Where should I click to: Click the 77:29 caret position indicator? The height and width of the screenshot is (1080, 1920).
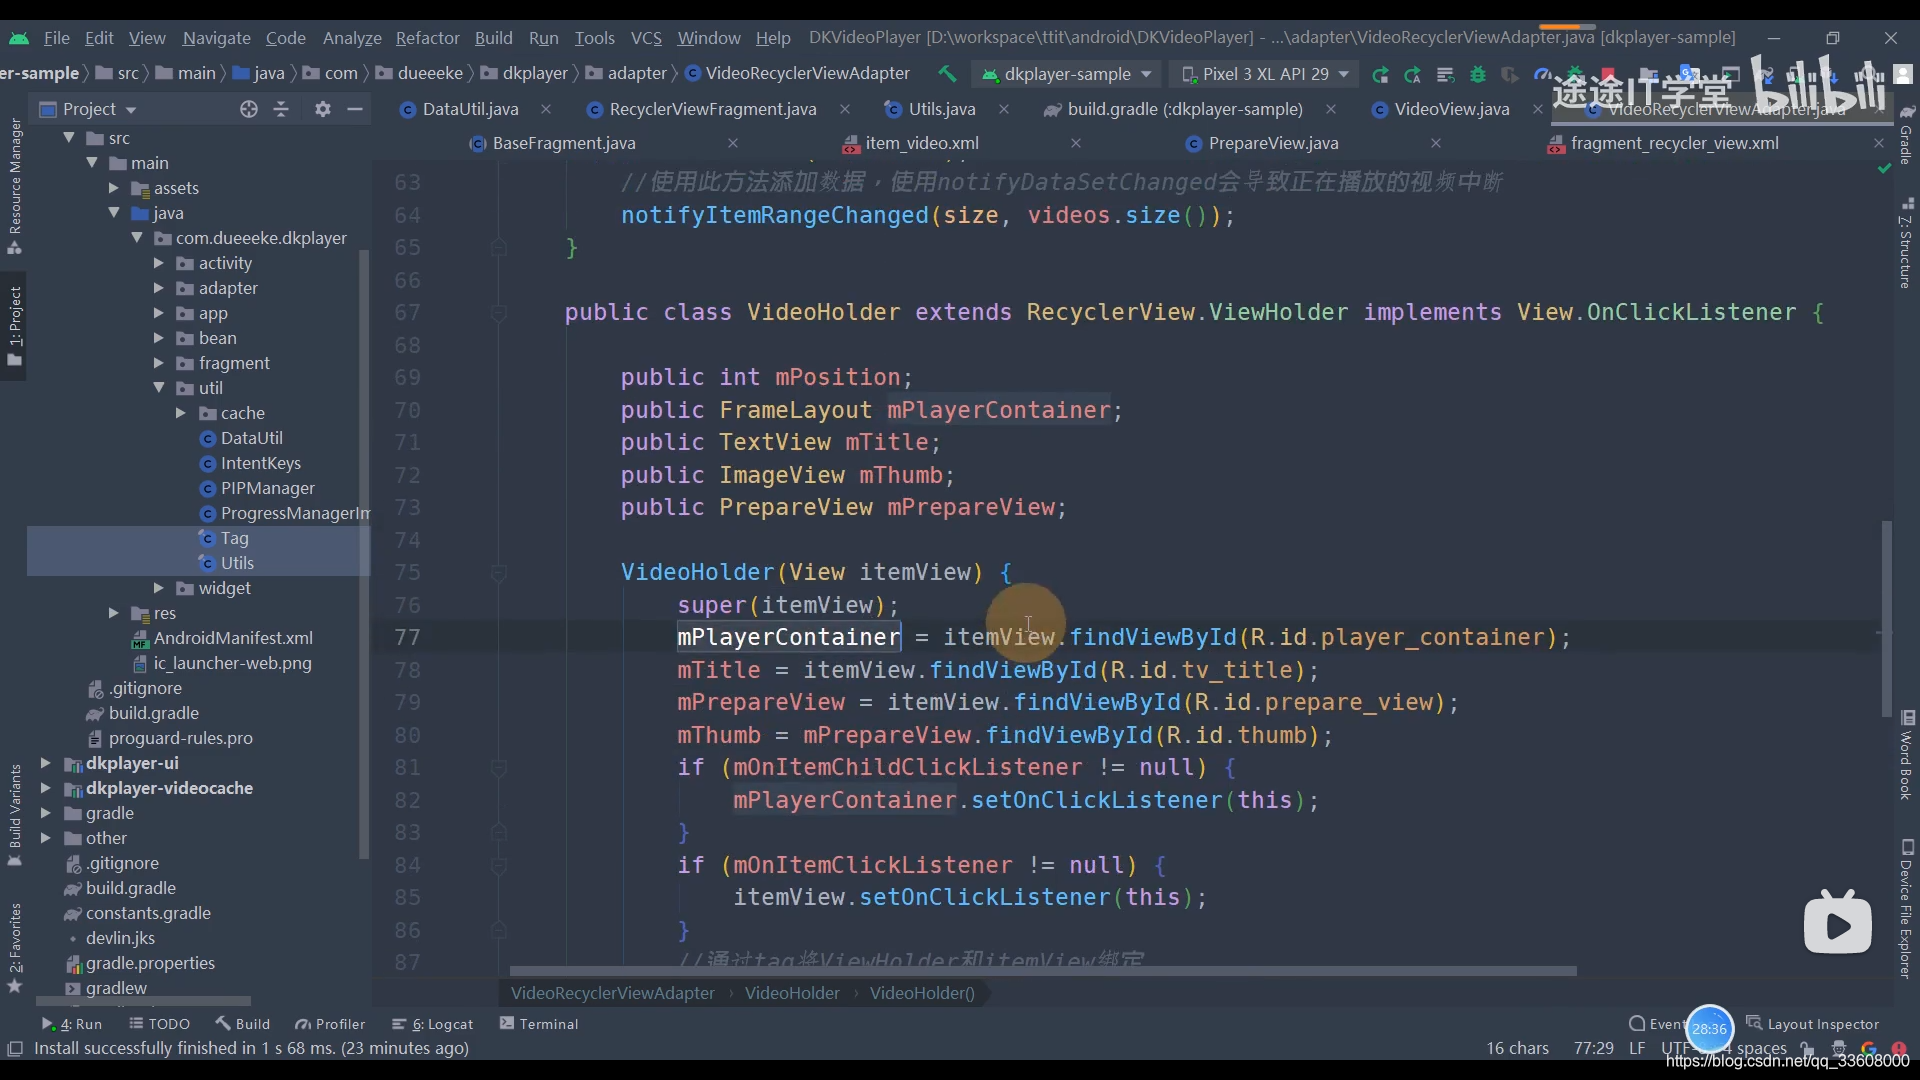coord(1593,1048)
